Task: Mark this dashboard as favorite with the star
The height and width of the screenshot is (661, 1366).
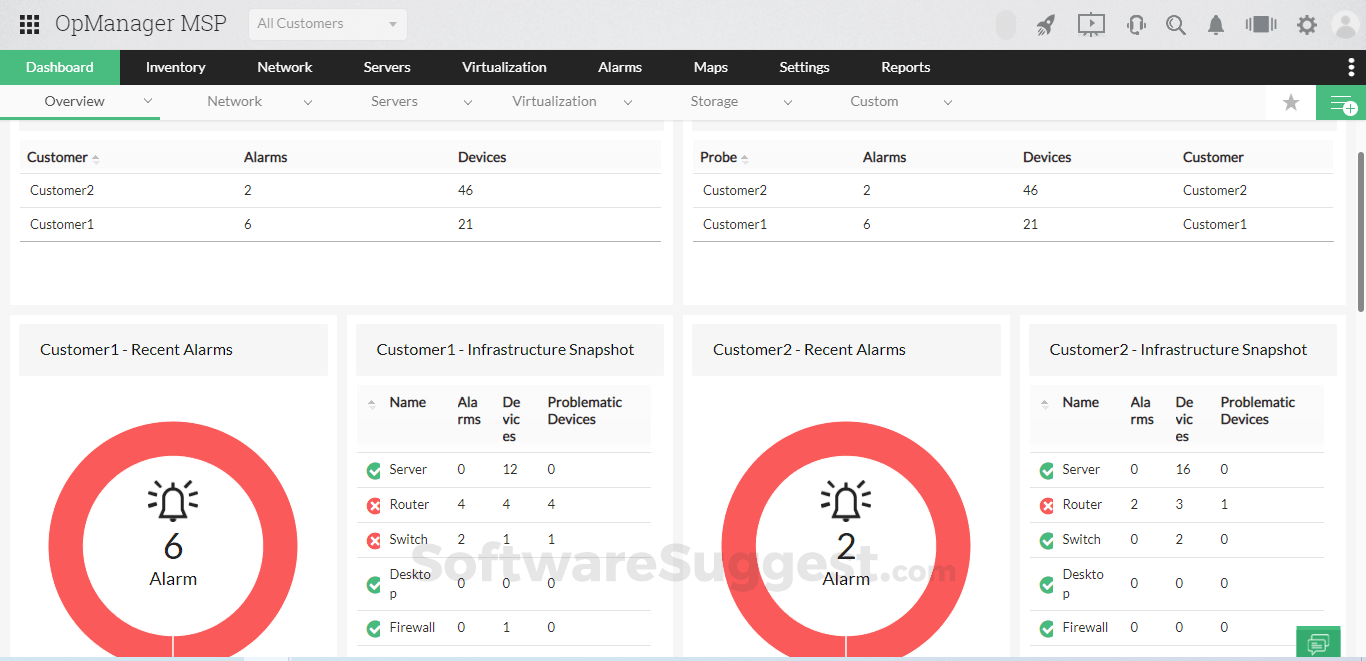Action: click(1290, 102)
